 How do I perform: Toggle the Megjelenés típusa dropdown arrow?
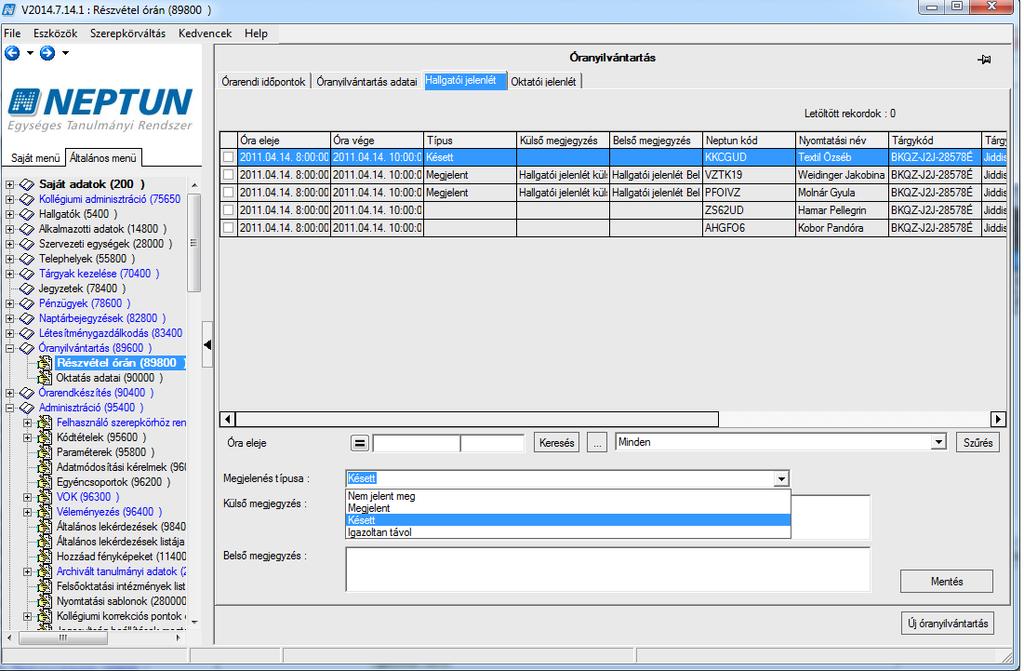point(782,479)
